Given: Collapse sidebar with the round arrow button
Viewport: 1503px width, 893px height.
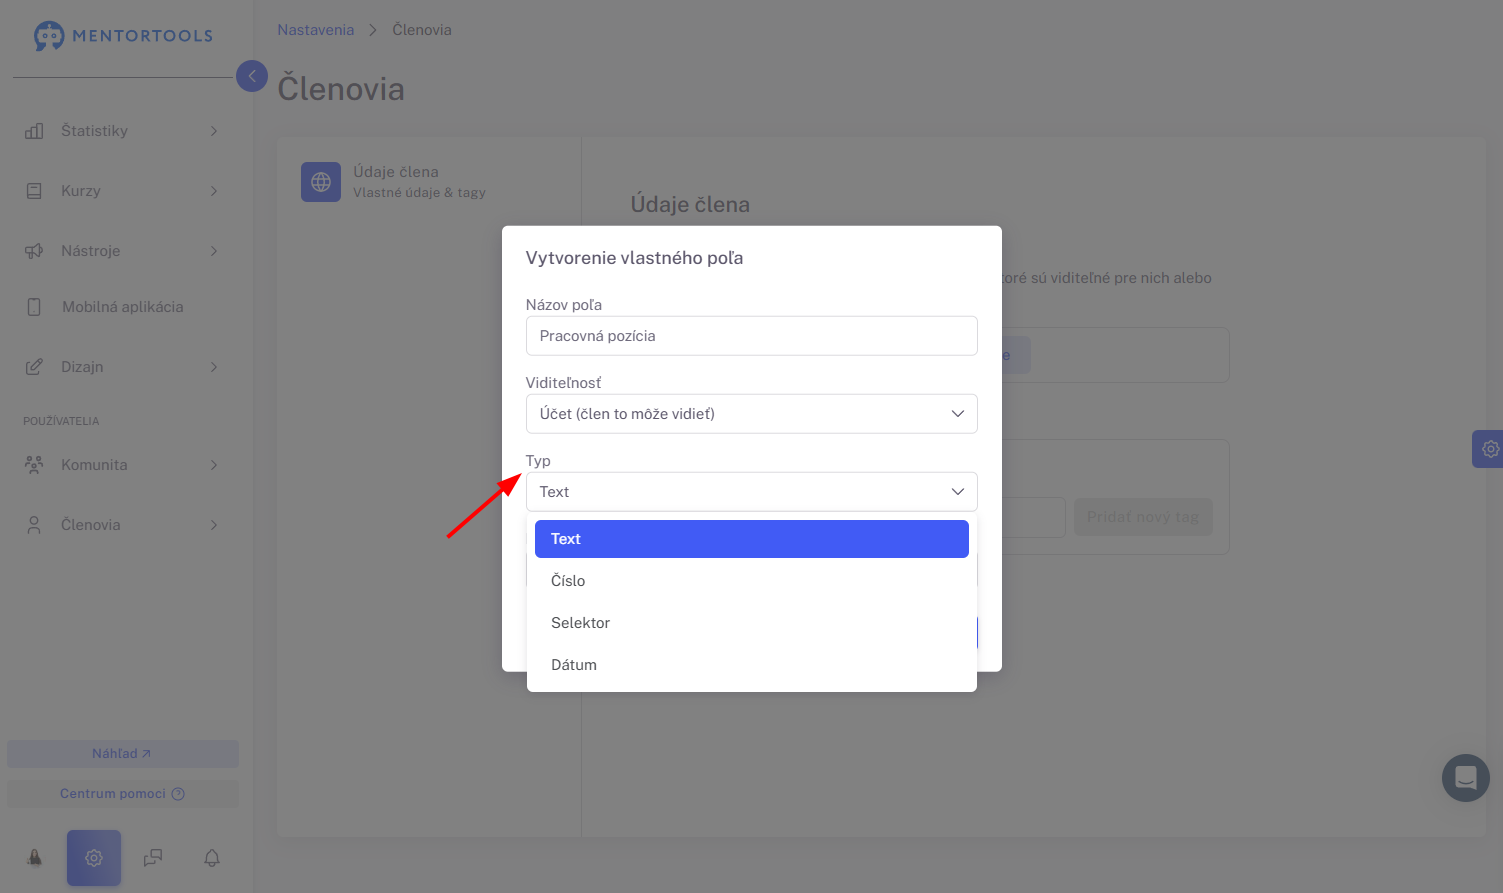Looking at the screenshot, I should click(x=252, y=76).
